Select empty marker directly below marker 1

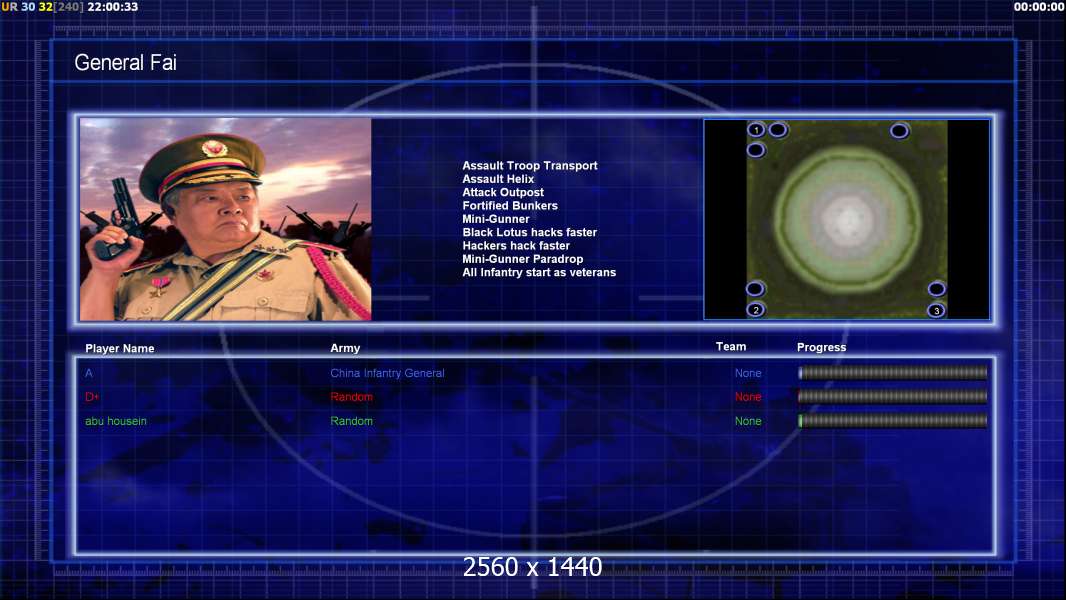click(x=756, y=150)
